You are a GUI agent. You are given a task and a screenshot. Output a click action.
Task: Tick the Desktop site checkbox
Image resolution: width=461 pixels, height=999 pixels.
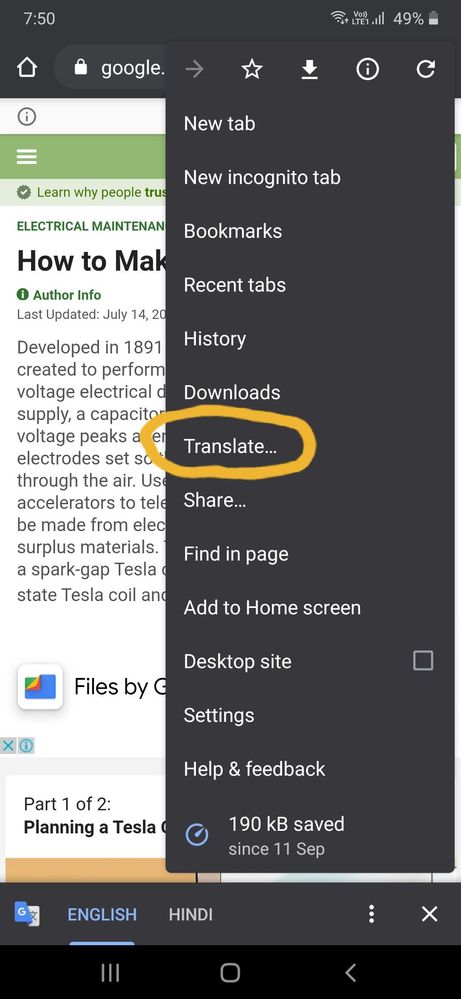[423, 661]
